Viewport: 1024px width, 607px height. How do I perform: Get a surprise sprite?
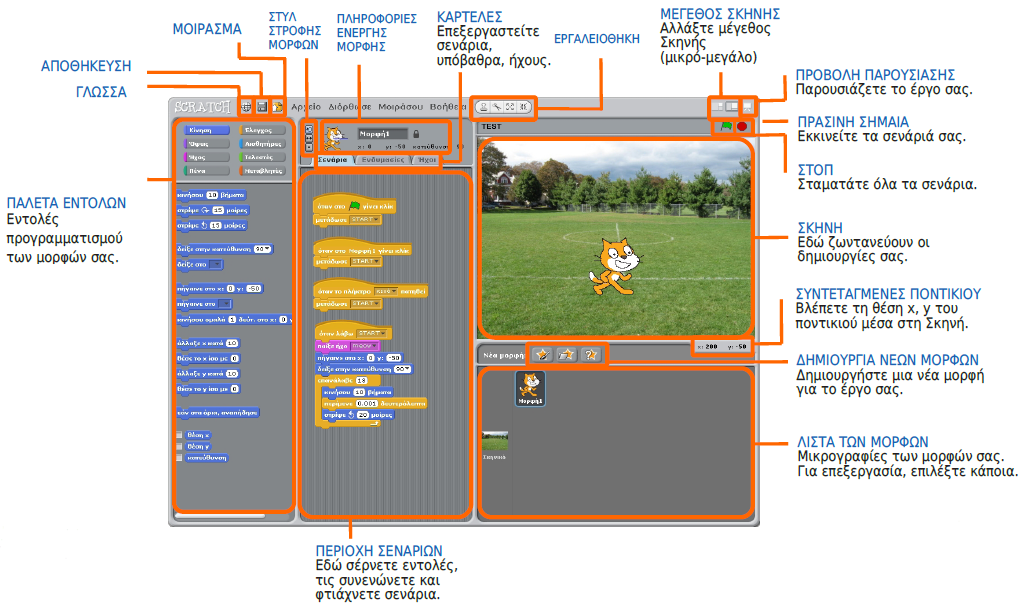590,355
